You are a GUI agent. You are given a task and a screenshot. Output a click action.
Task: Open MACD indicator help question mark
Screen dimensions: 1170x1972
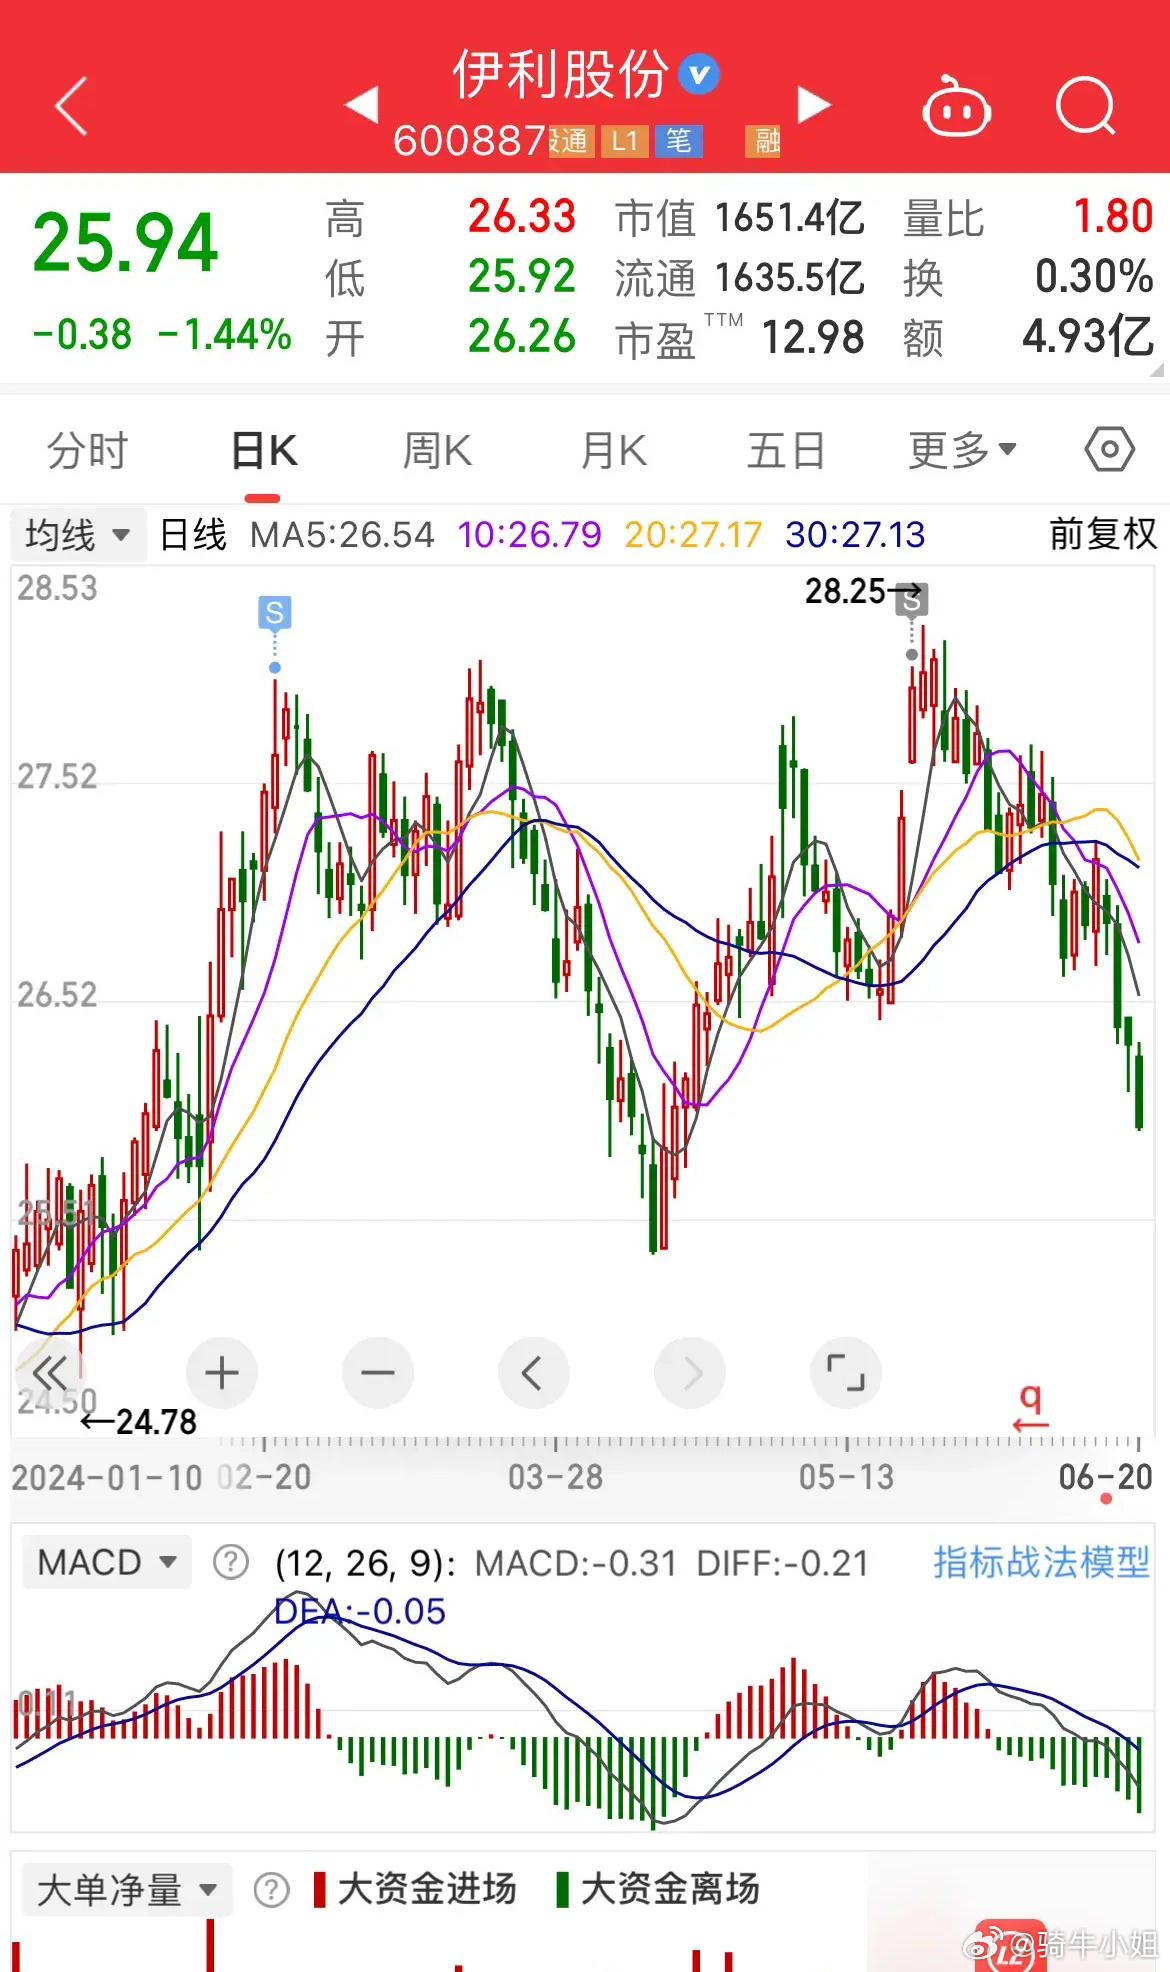pos(231,1562)
